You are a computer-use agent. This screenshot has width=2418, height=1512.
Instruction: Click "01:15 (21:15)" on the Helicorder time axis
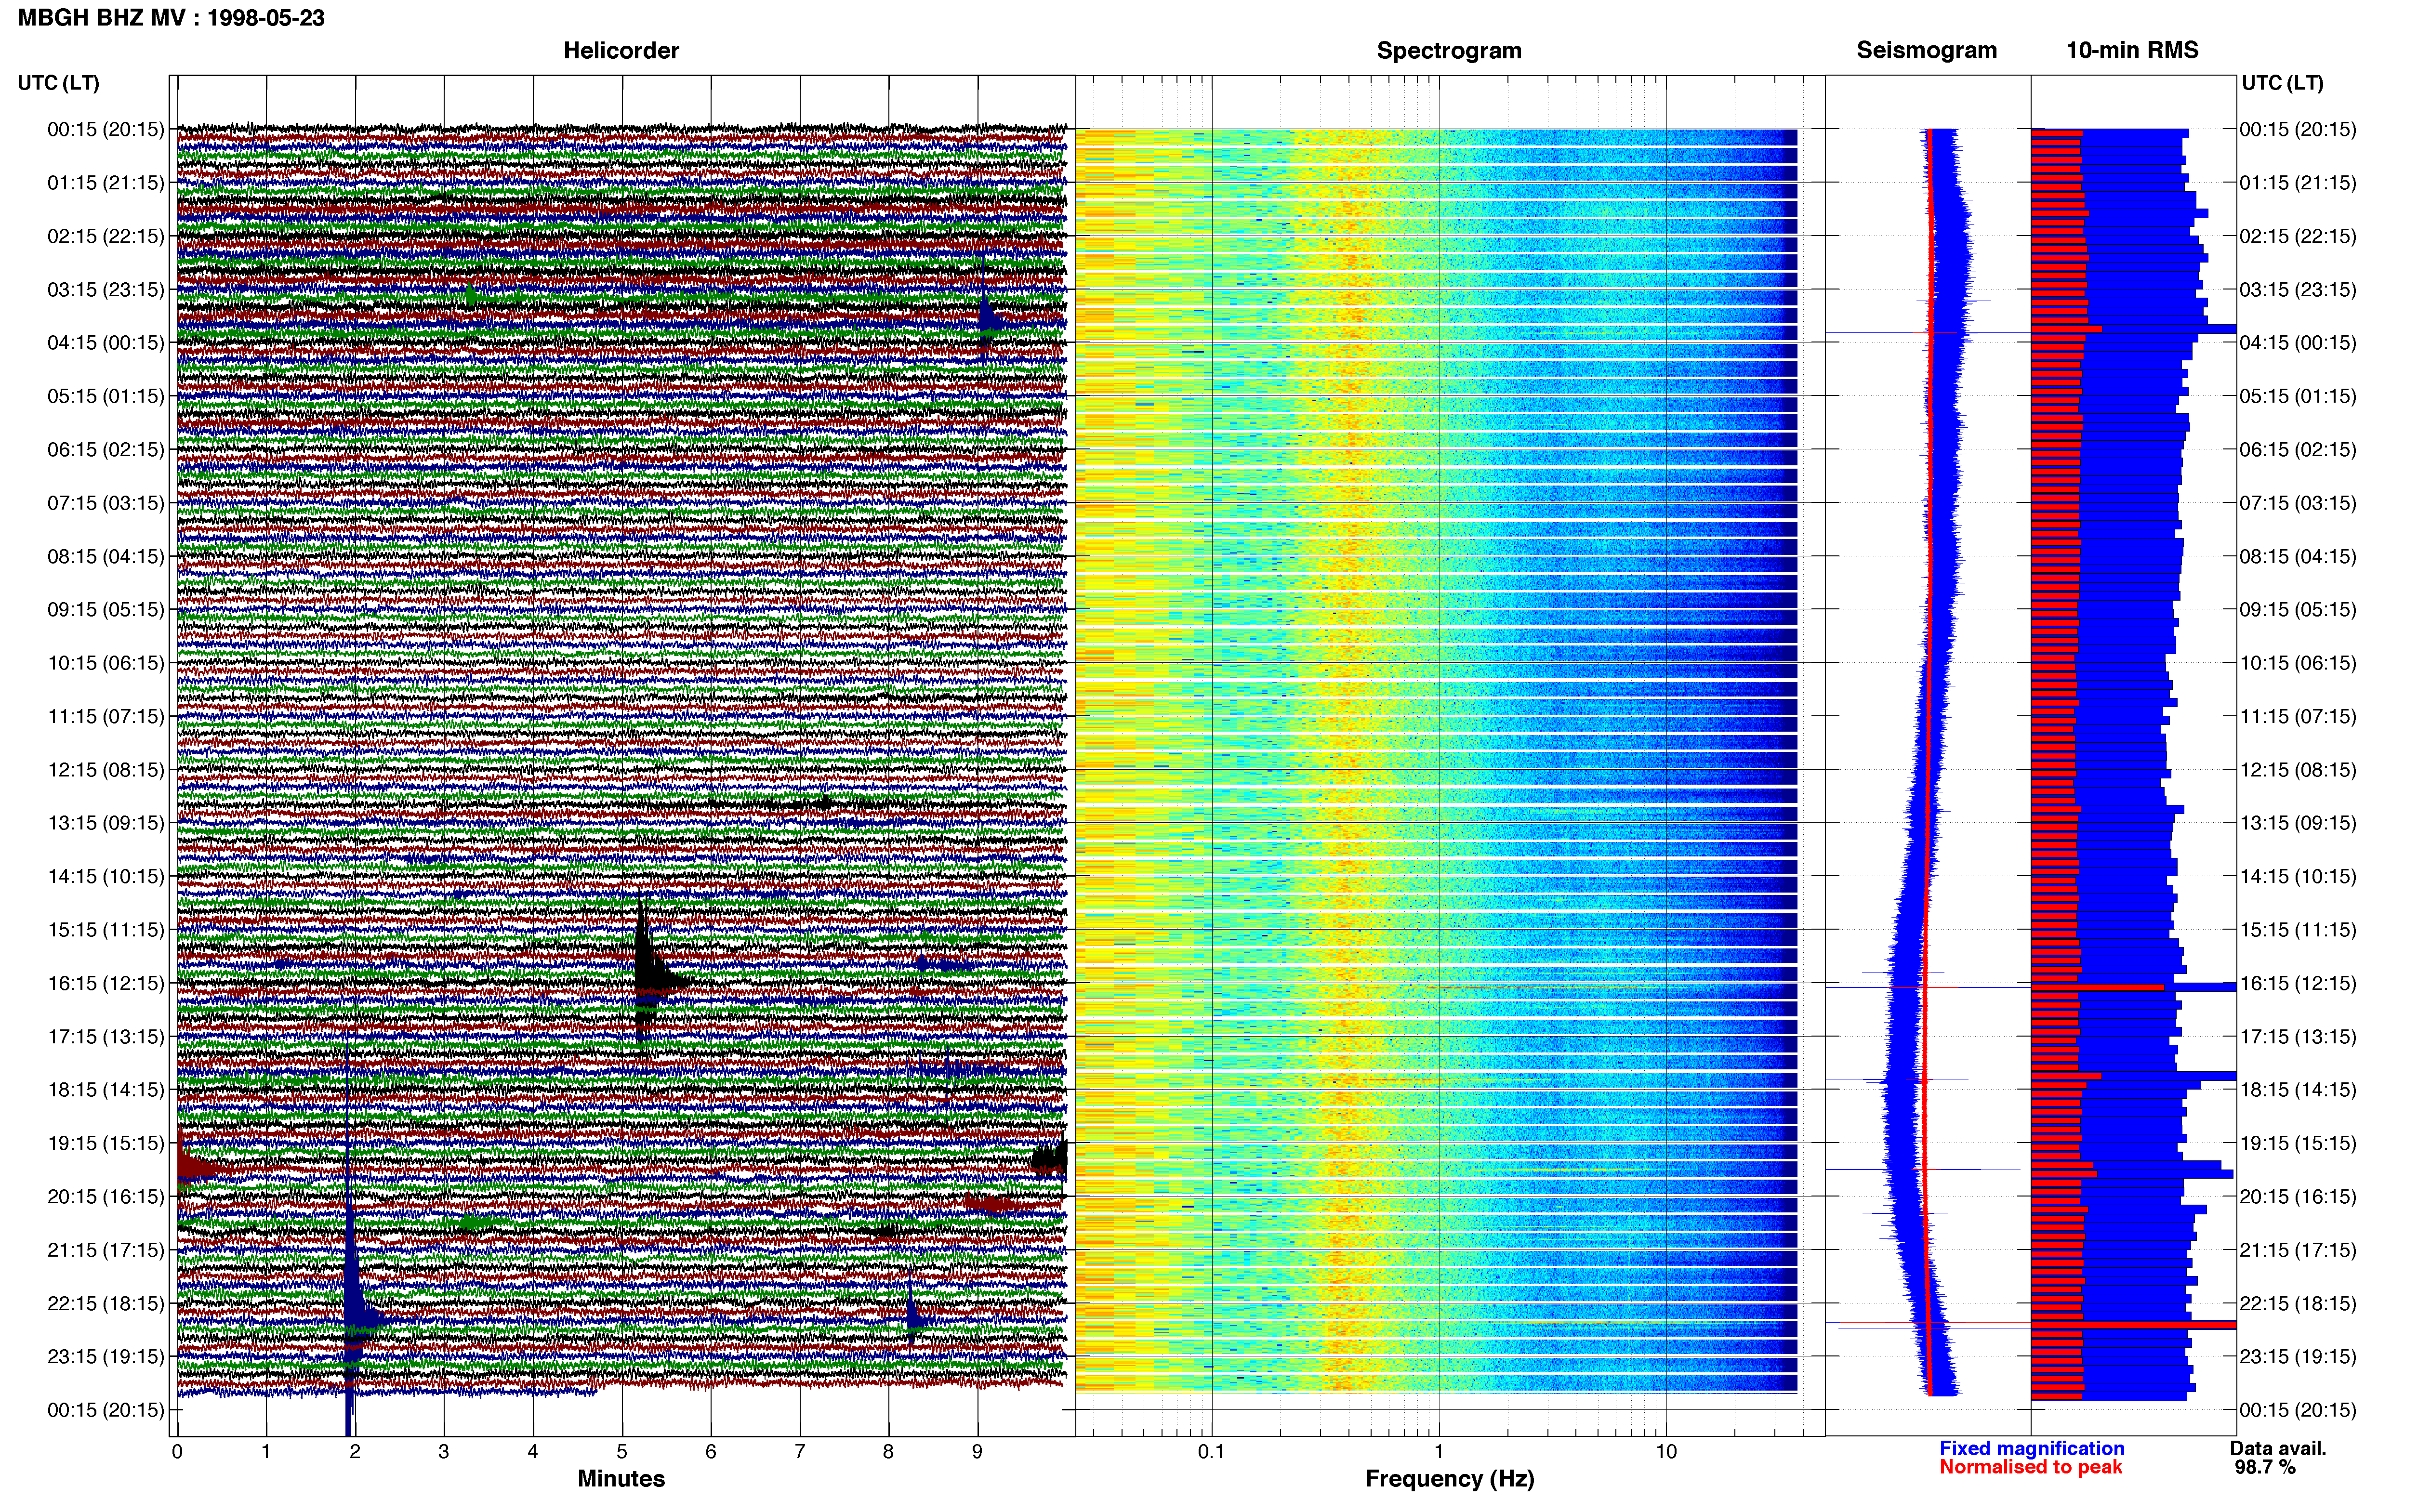pyautogui.click(x=106, y=183)
